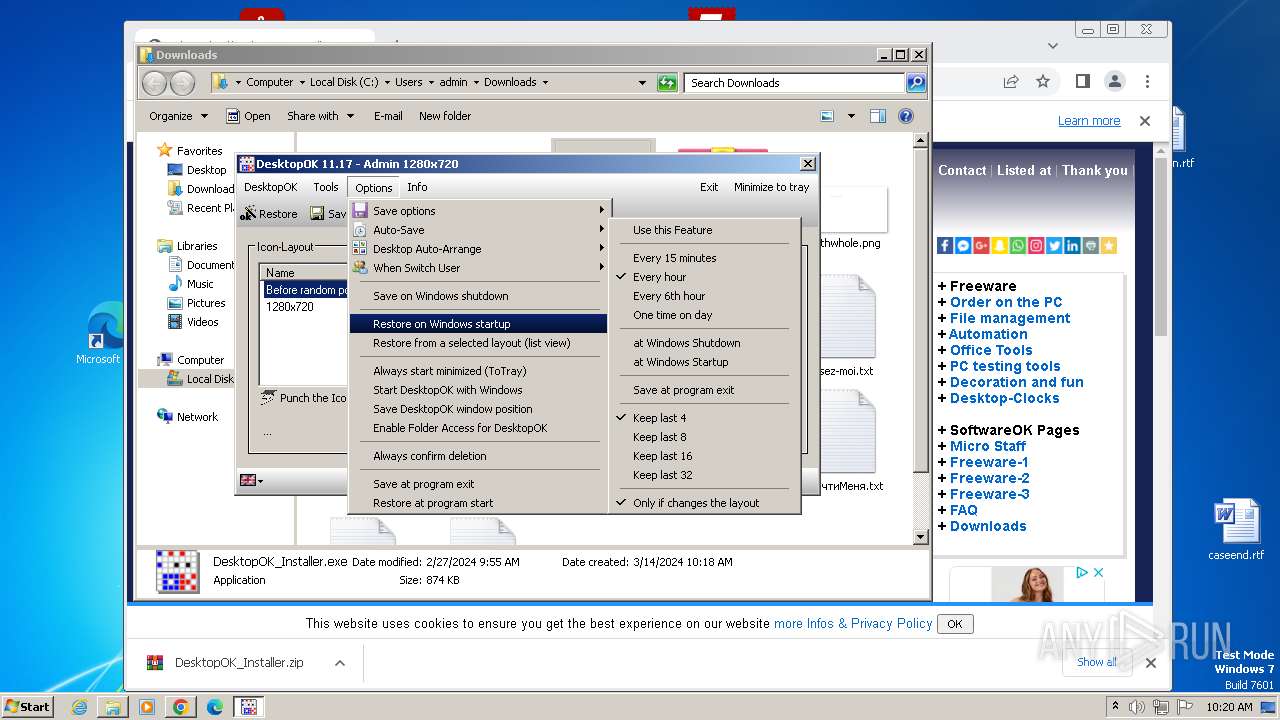Click the Explorer help question-mark icon
1280x720 pixels.
(x=906, y=116)
